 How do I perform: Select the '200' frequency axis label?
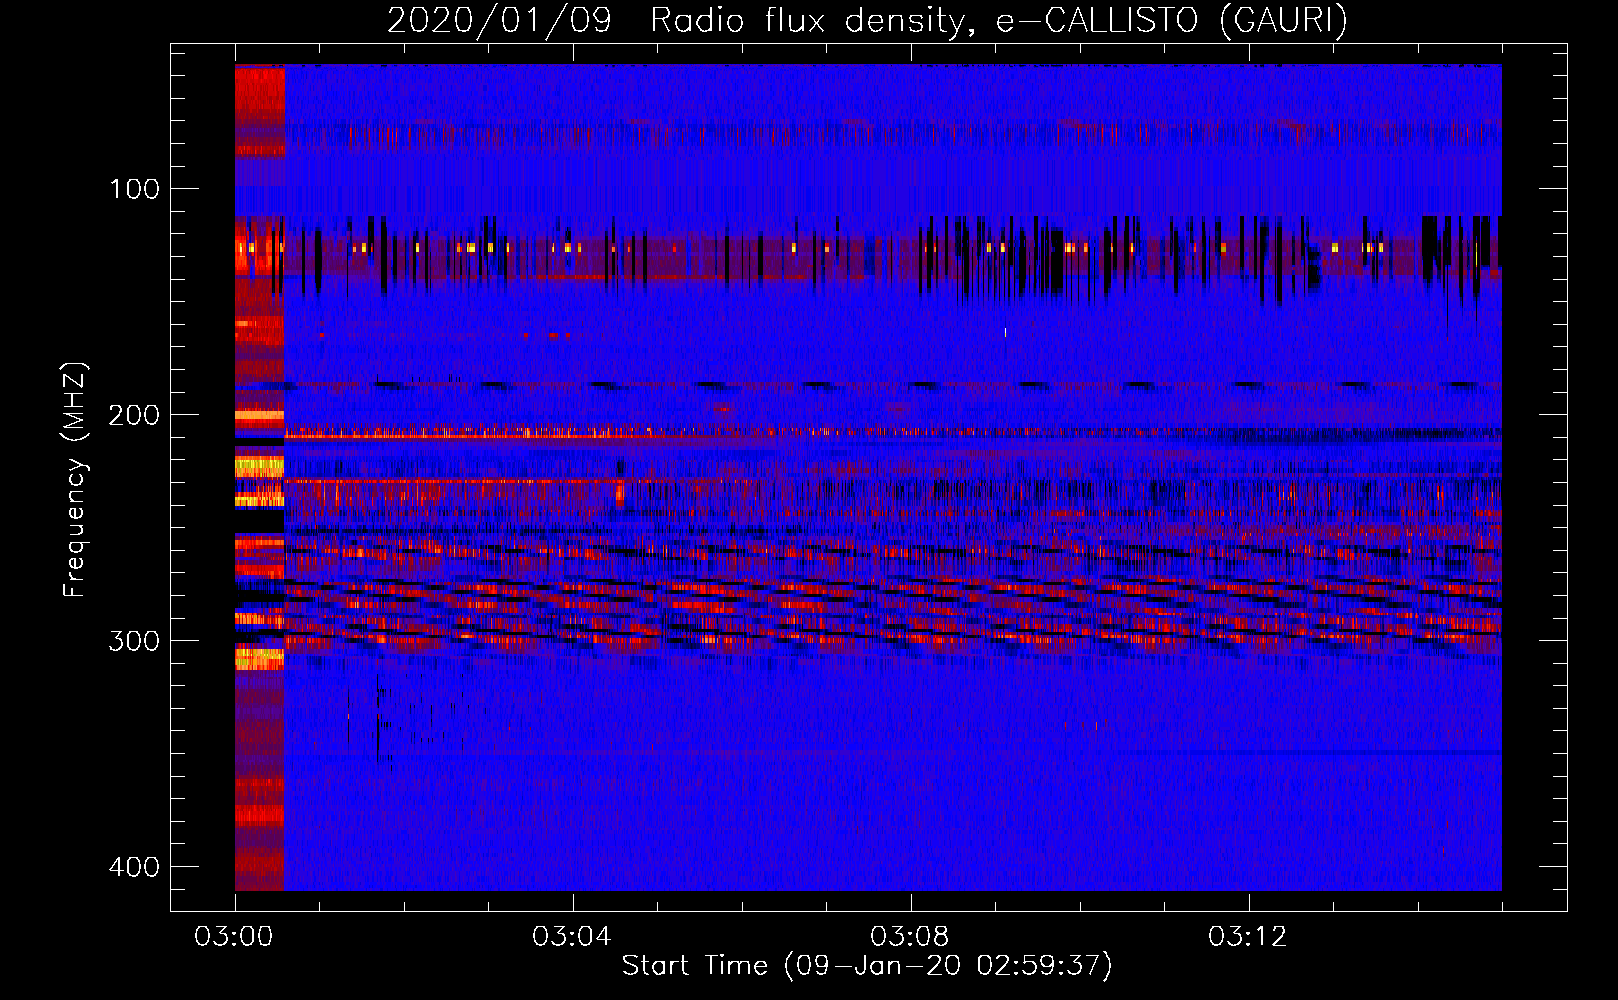pos(134,415)
